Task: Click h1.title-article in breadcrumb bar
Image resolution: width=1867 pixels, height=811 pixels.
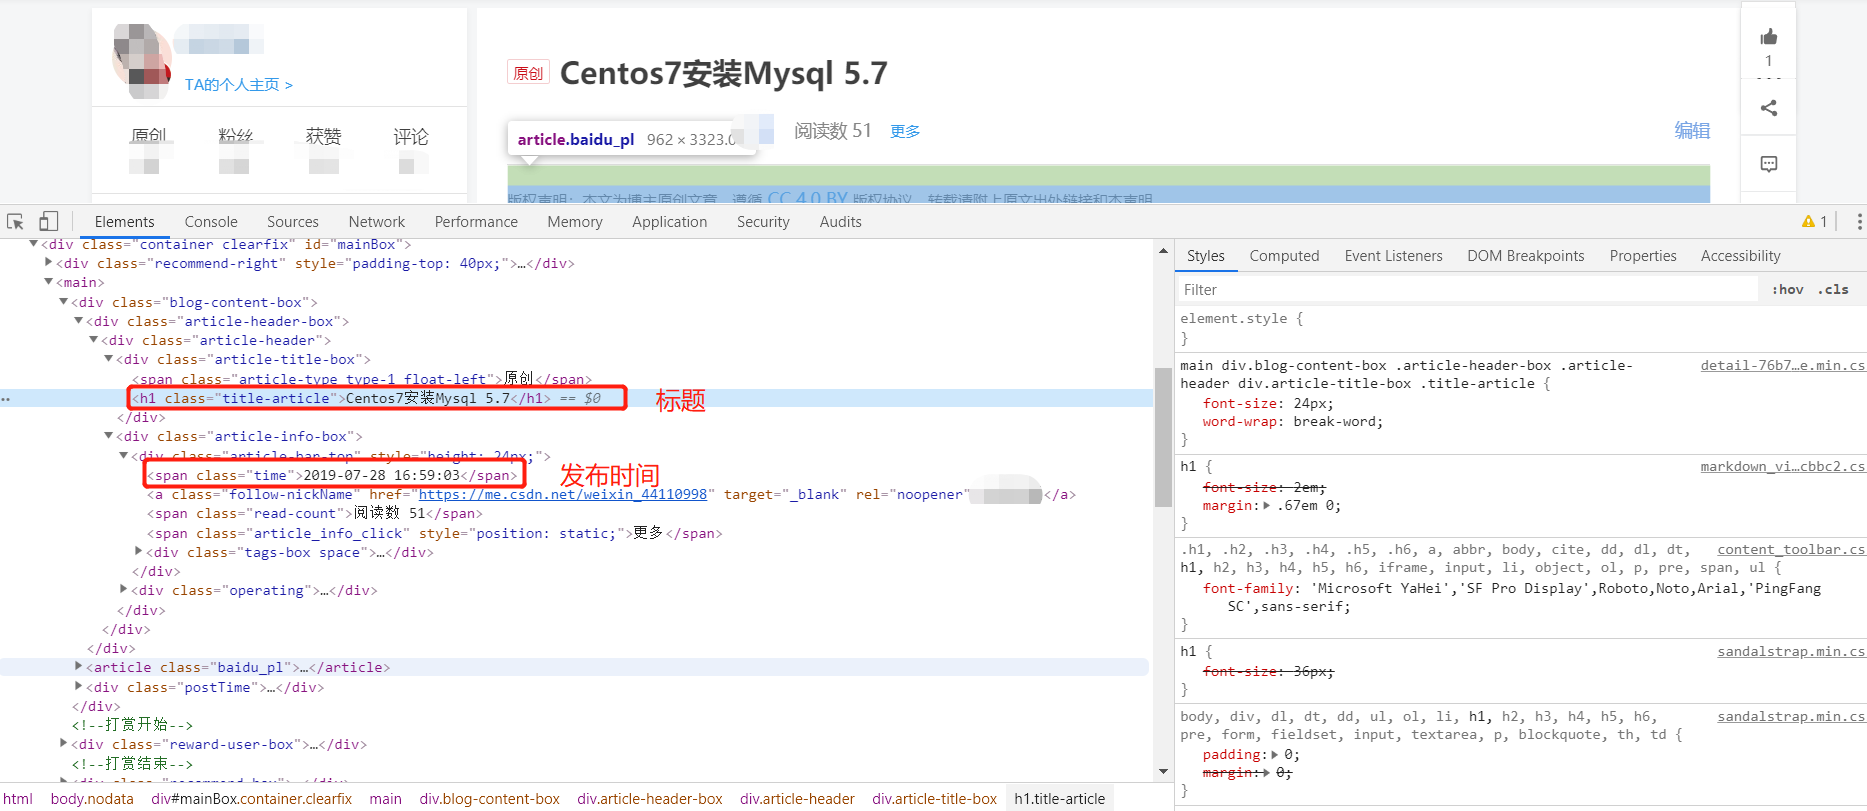Action: pos(1059,799)
